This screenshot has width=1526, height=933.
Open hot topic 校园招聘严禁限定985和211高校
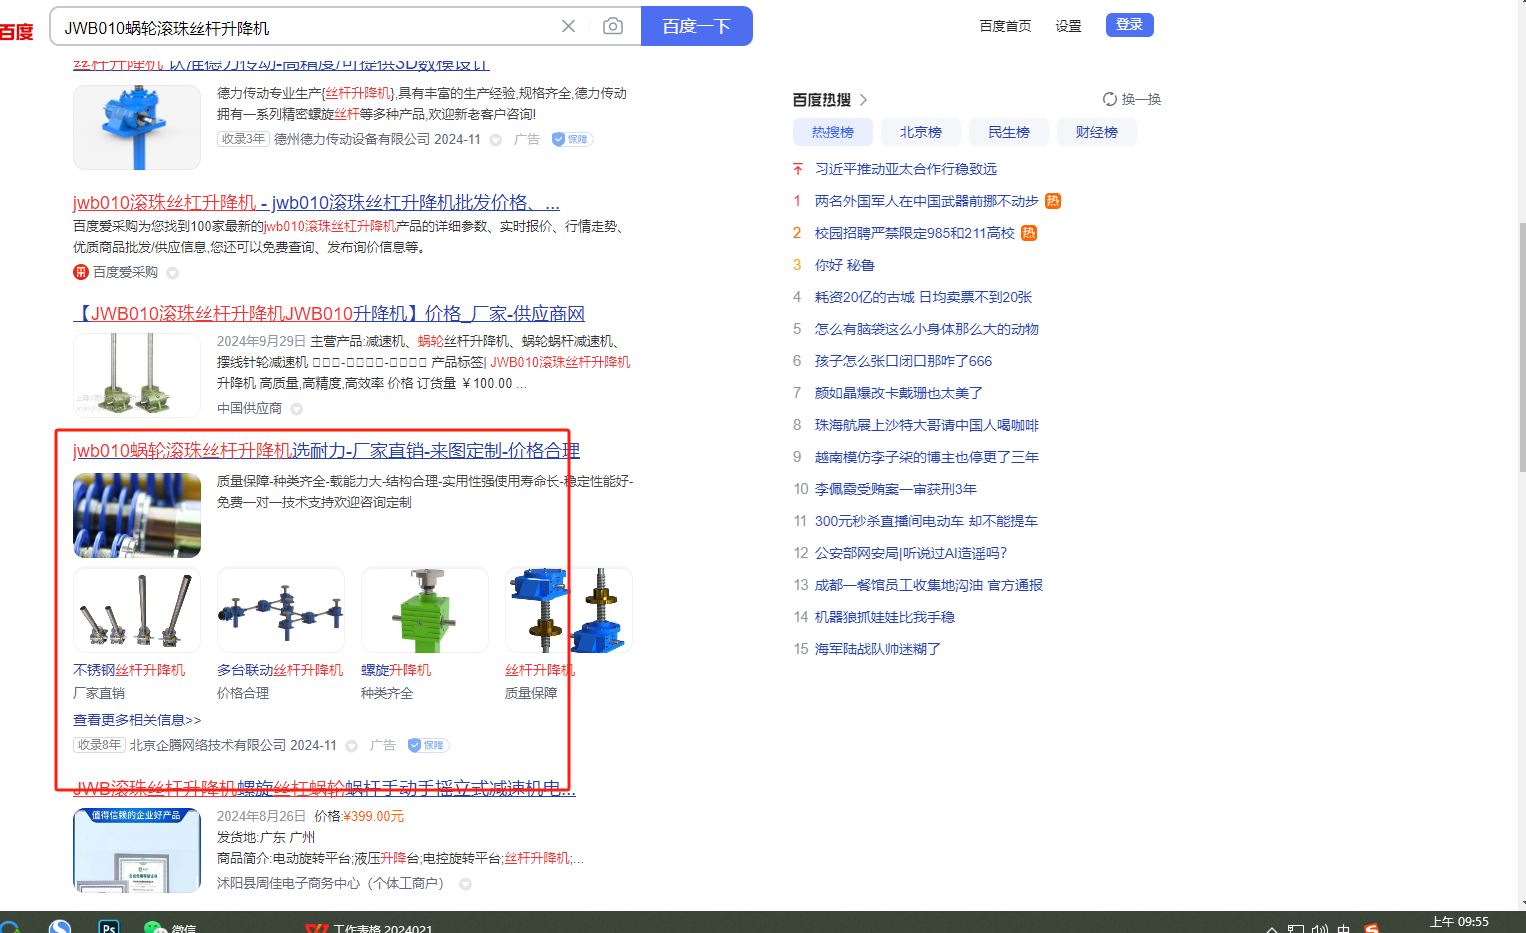(x=915, y=233)
